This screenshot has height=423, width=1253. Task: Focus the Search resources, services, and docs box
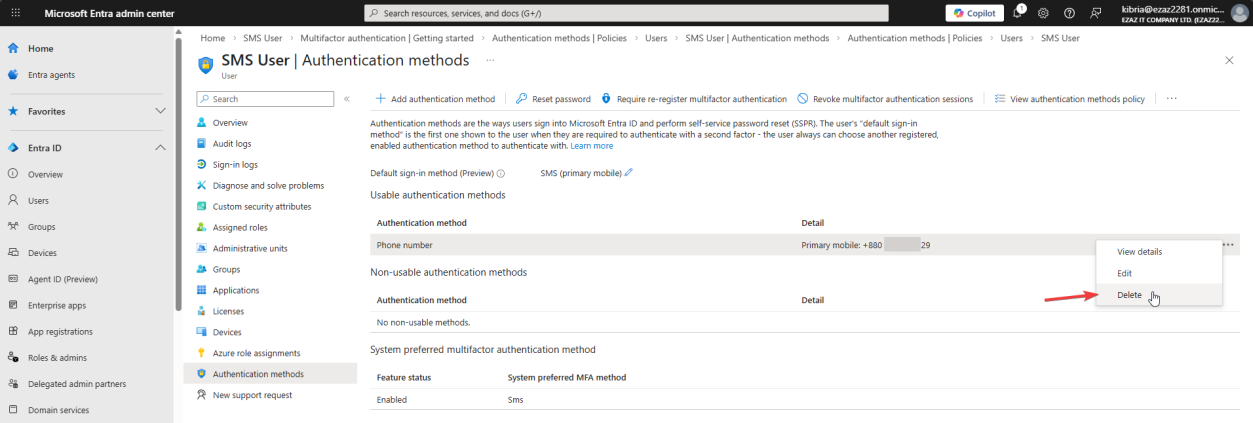626,13
